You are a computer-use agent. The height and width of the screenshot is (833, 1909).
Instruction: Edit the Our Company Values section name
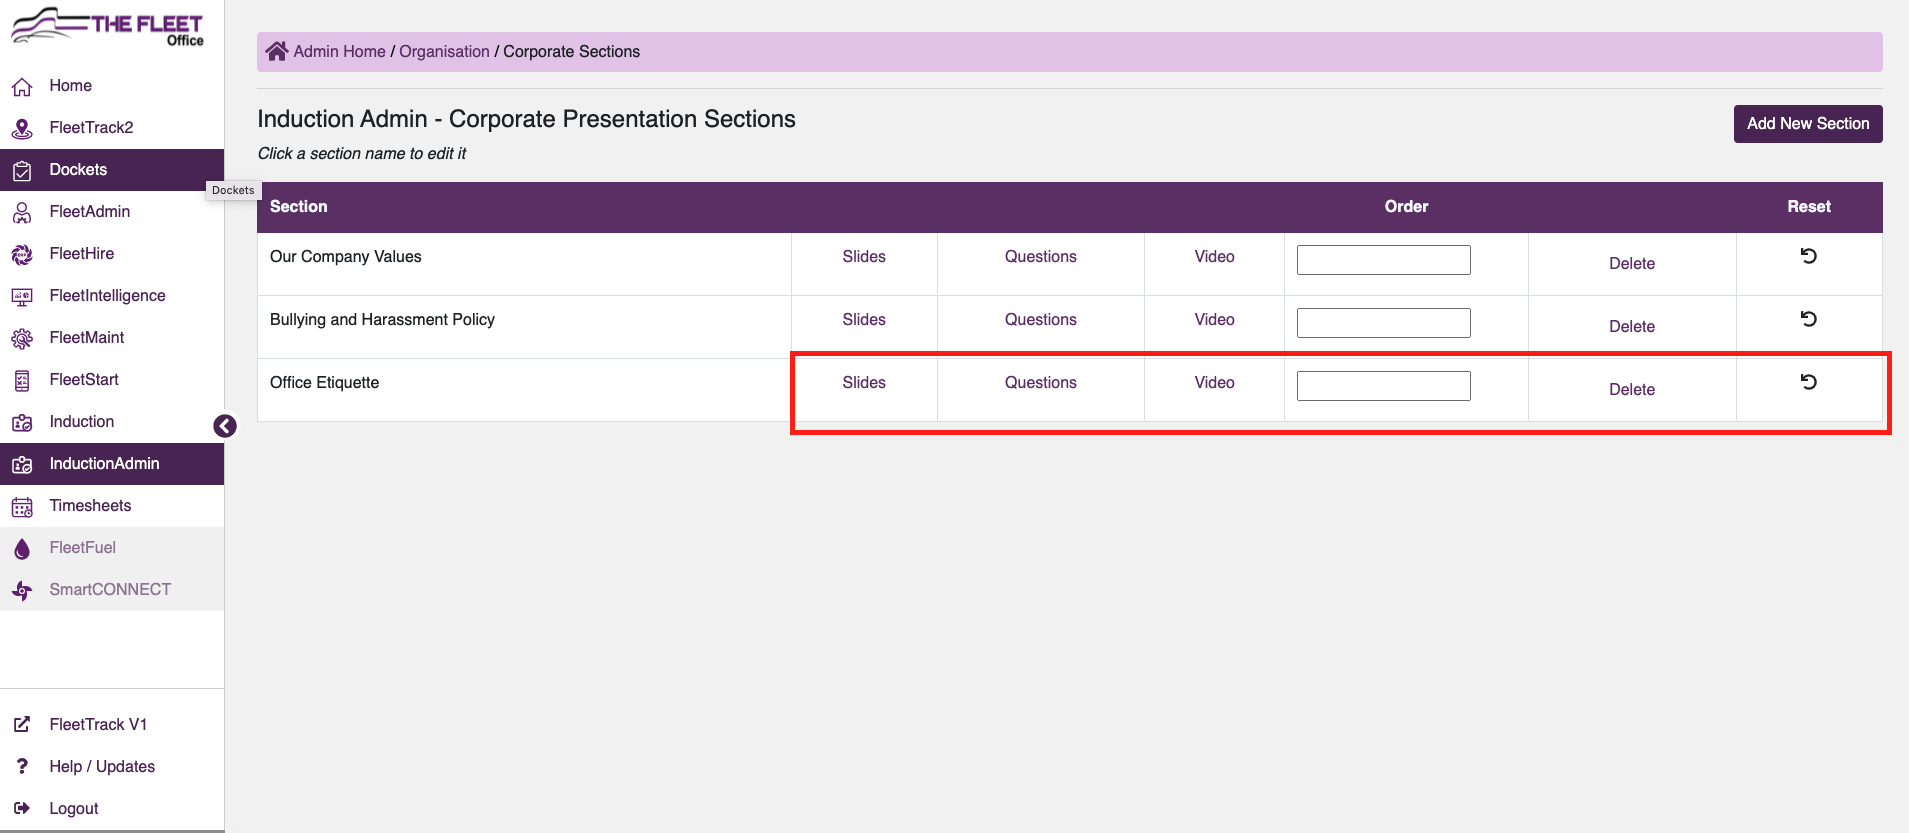(345, 256)
